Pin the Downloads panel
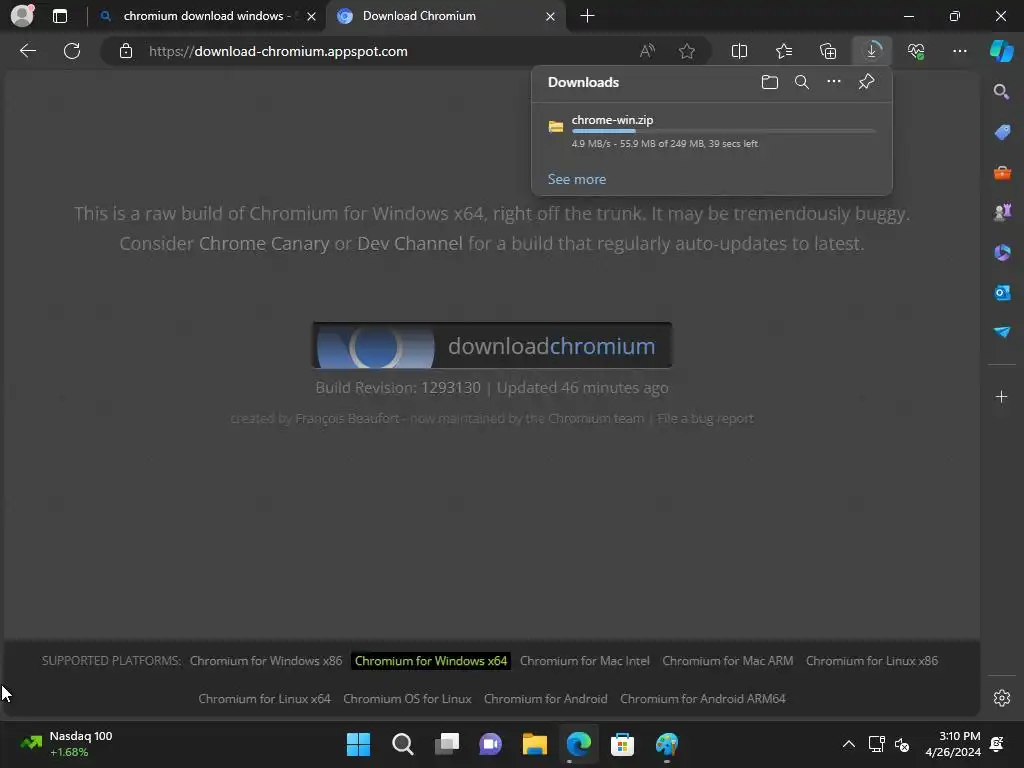 coord(867,82)
